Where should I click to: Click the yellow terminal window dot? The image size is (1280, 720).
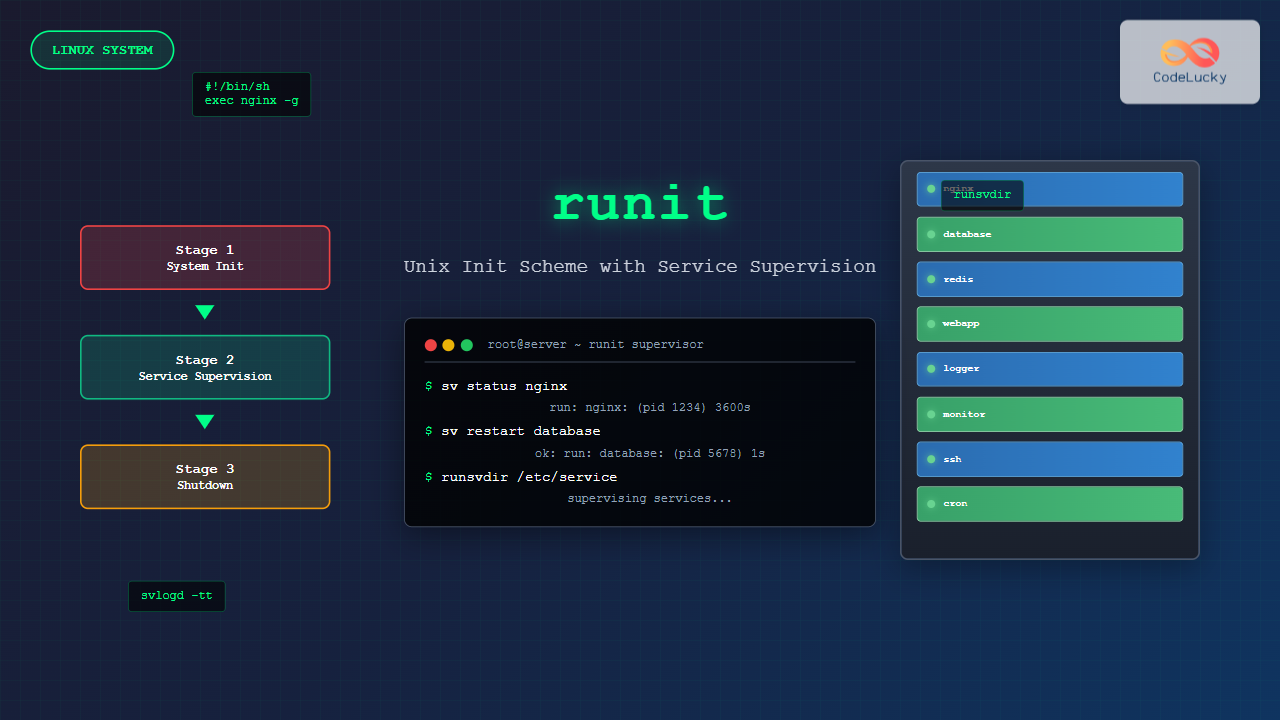pyautogui.click(x=448, y=344)
